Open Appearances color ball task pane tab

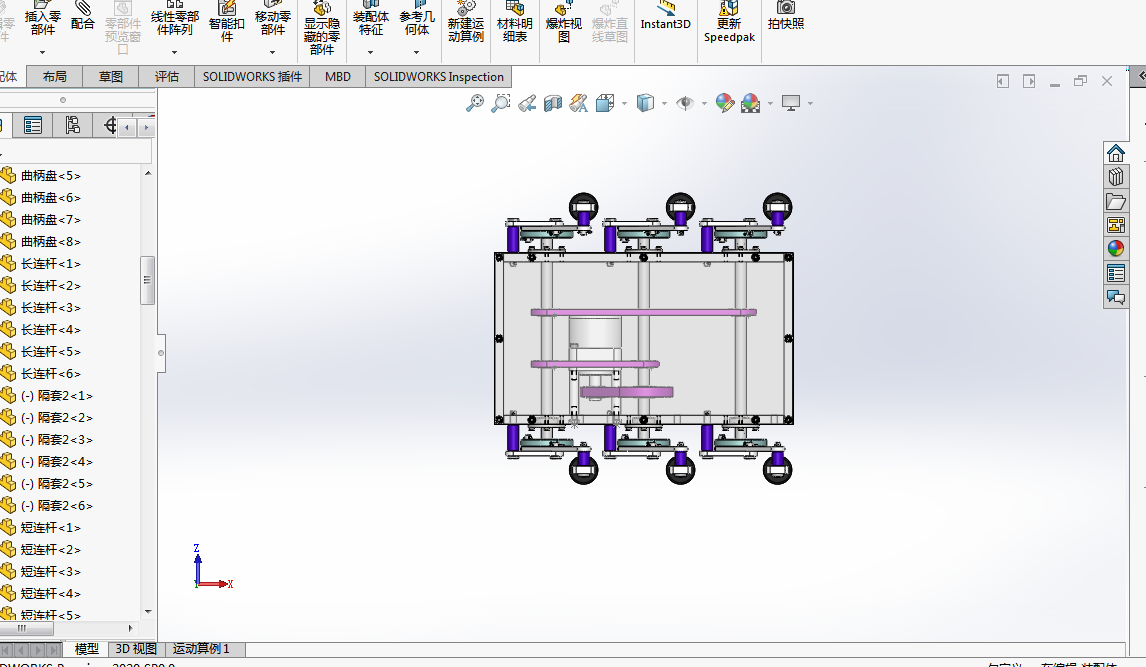pyautogui.click(x=1116, y=249)
